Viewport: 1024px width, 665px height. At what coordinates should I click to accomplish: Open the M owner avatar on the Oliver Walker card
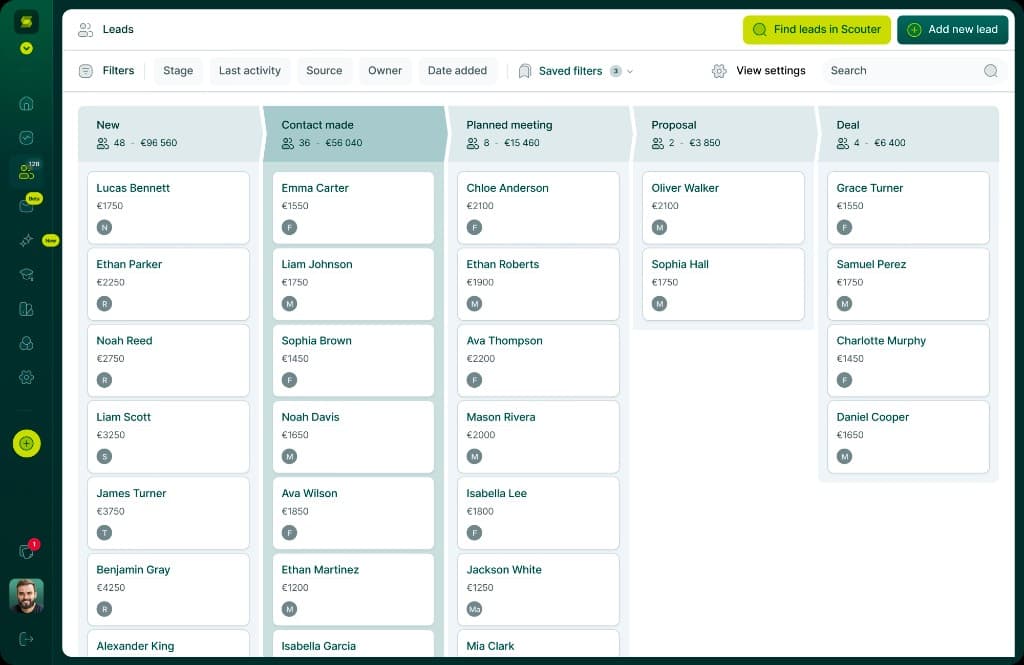(660, 227)
